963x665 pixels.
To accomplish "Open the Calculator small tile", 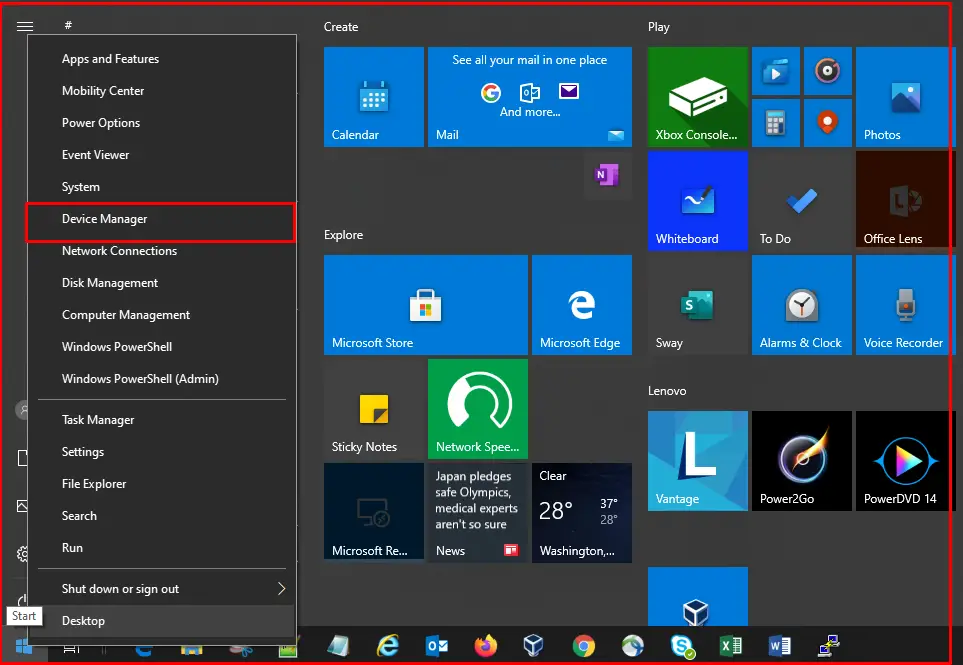I will [776, 123].
